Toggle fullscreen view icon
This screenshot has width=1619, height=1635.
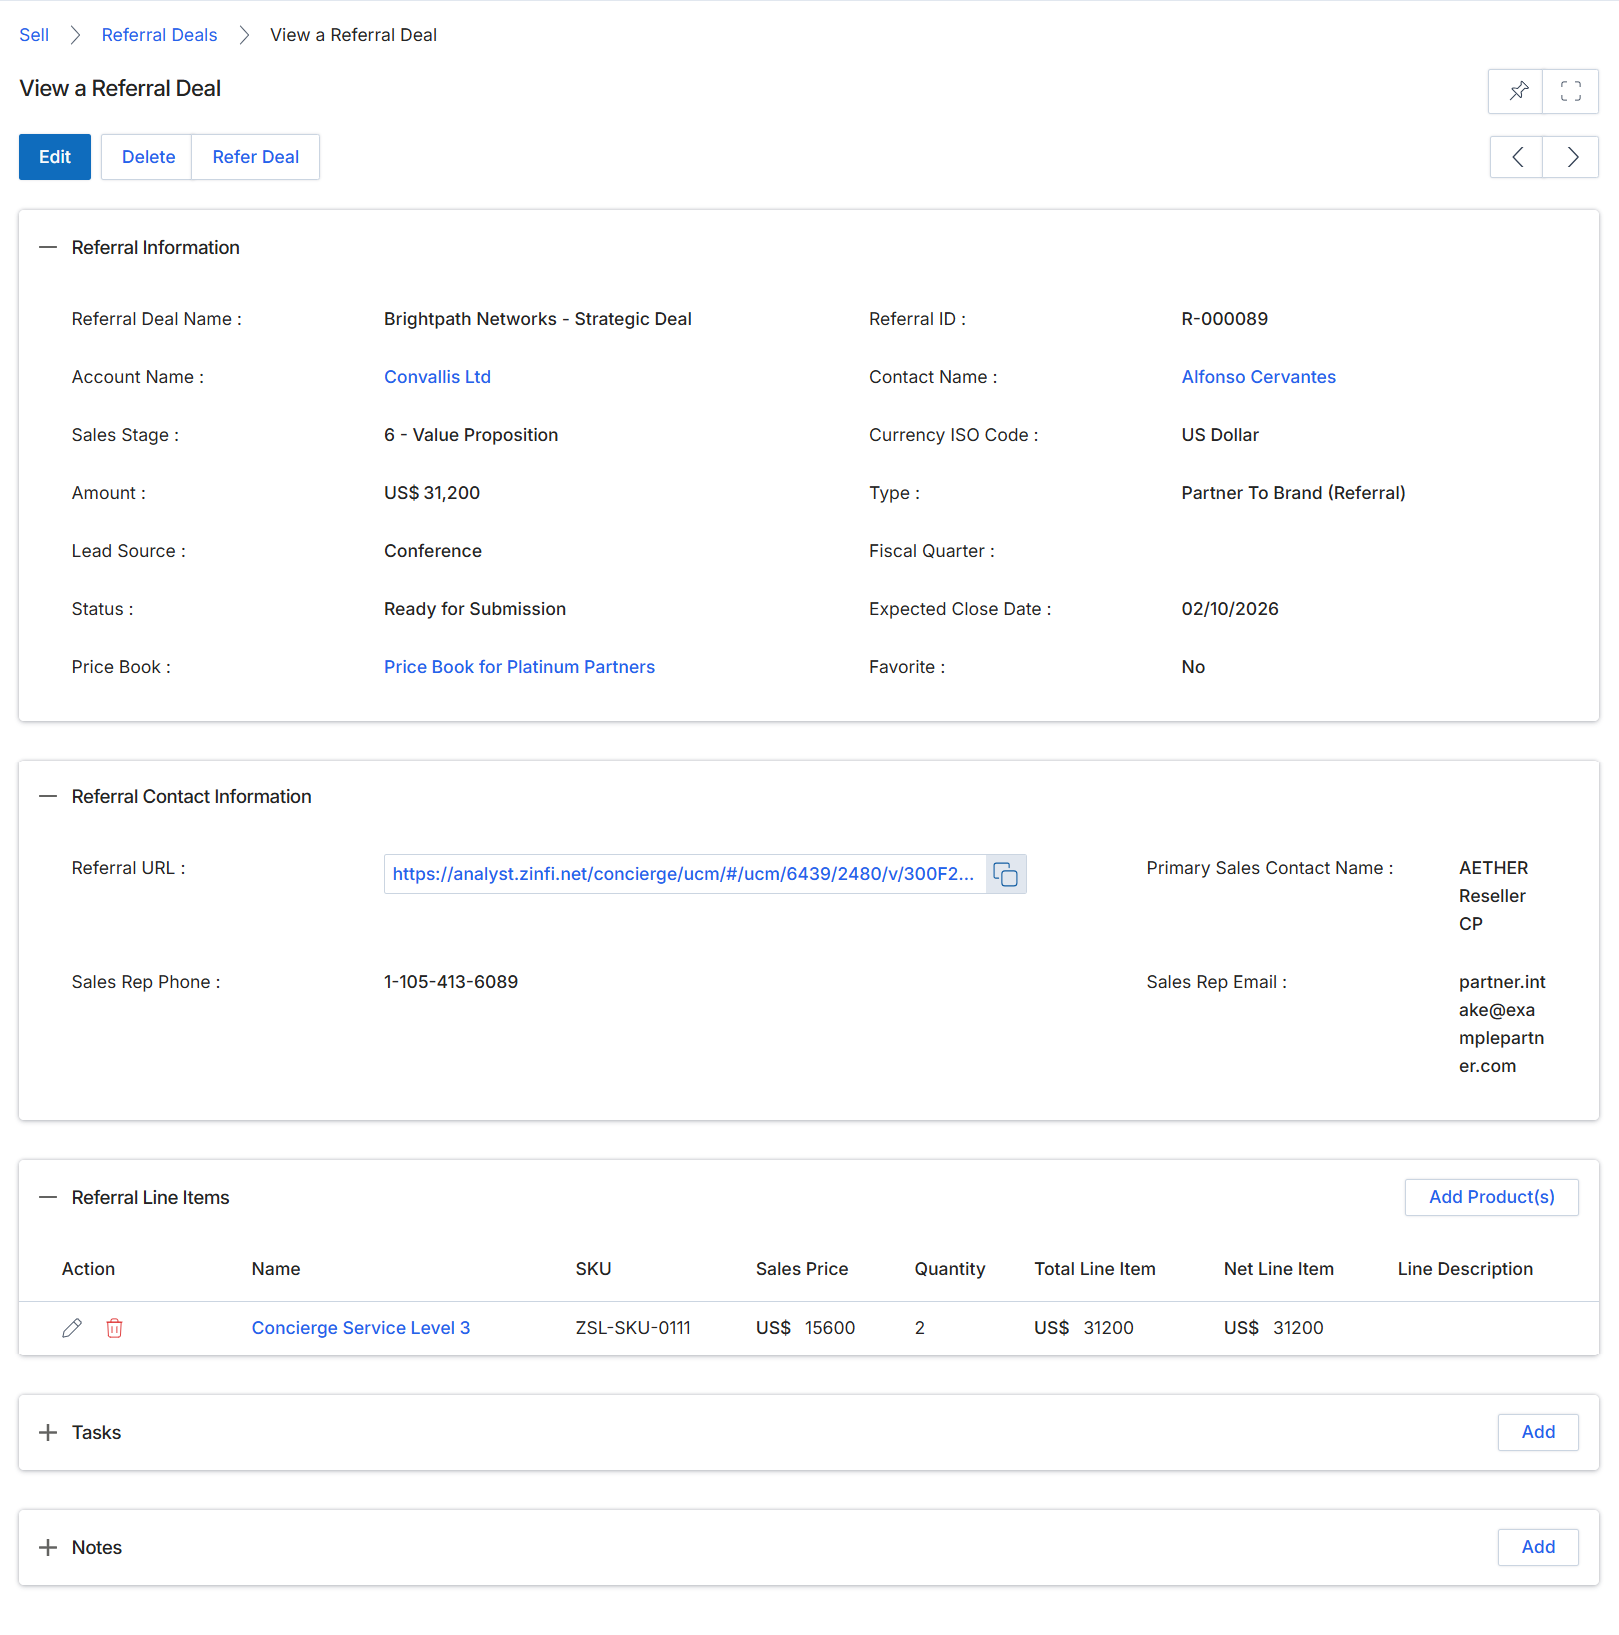point(1570,91)
